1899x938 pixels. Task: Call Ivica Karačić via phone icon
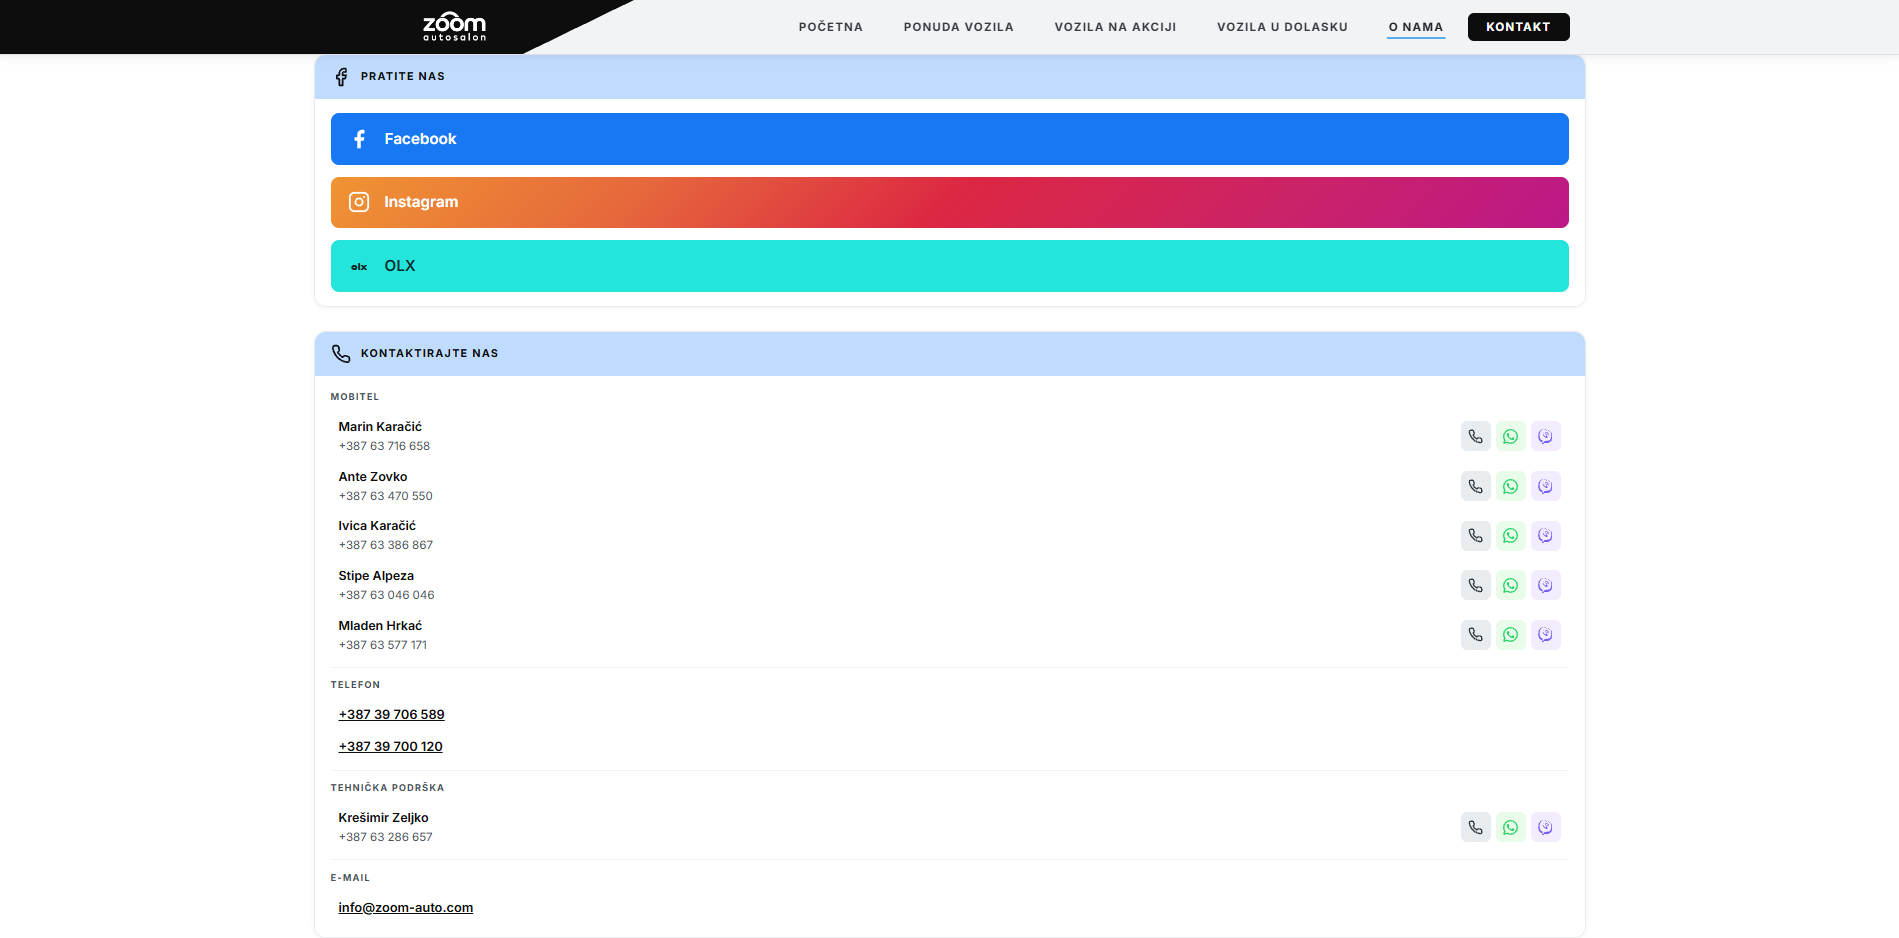(1475, 536)
